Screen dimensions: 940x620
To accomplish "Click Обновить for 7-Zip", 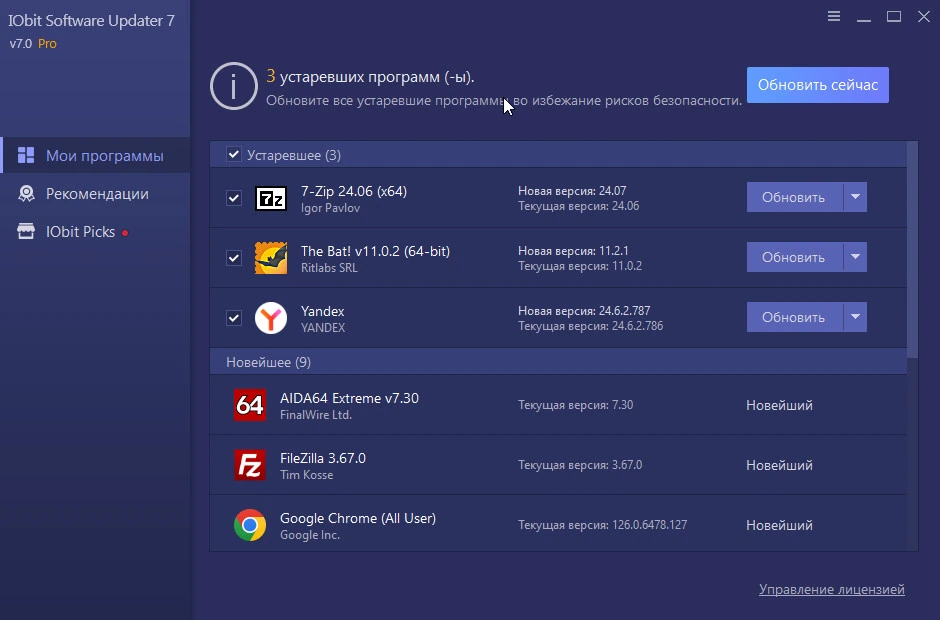I will tap(794, 197).
